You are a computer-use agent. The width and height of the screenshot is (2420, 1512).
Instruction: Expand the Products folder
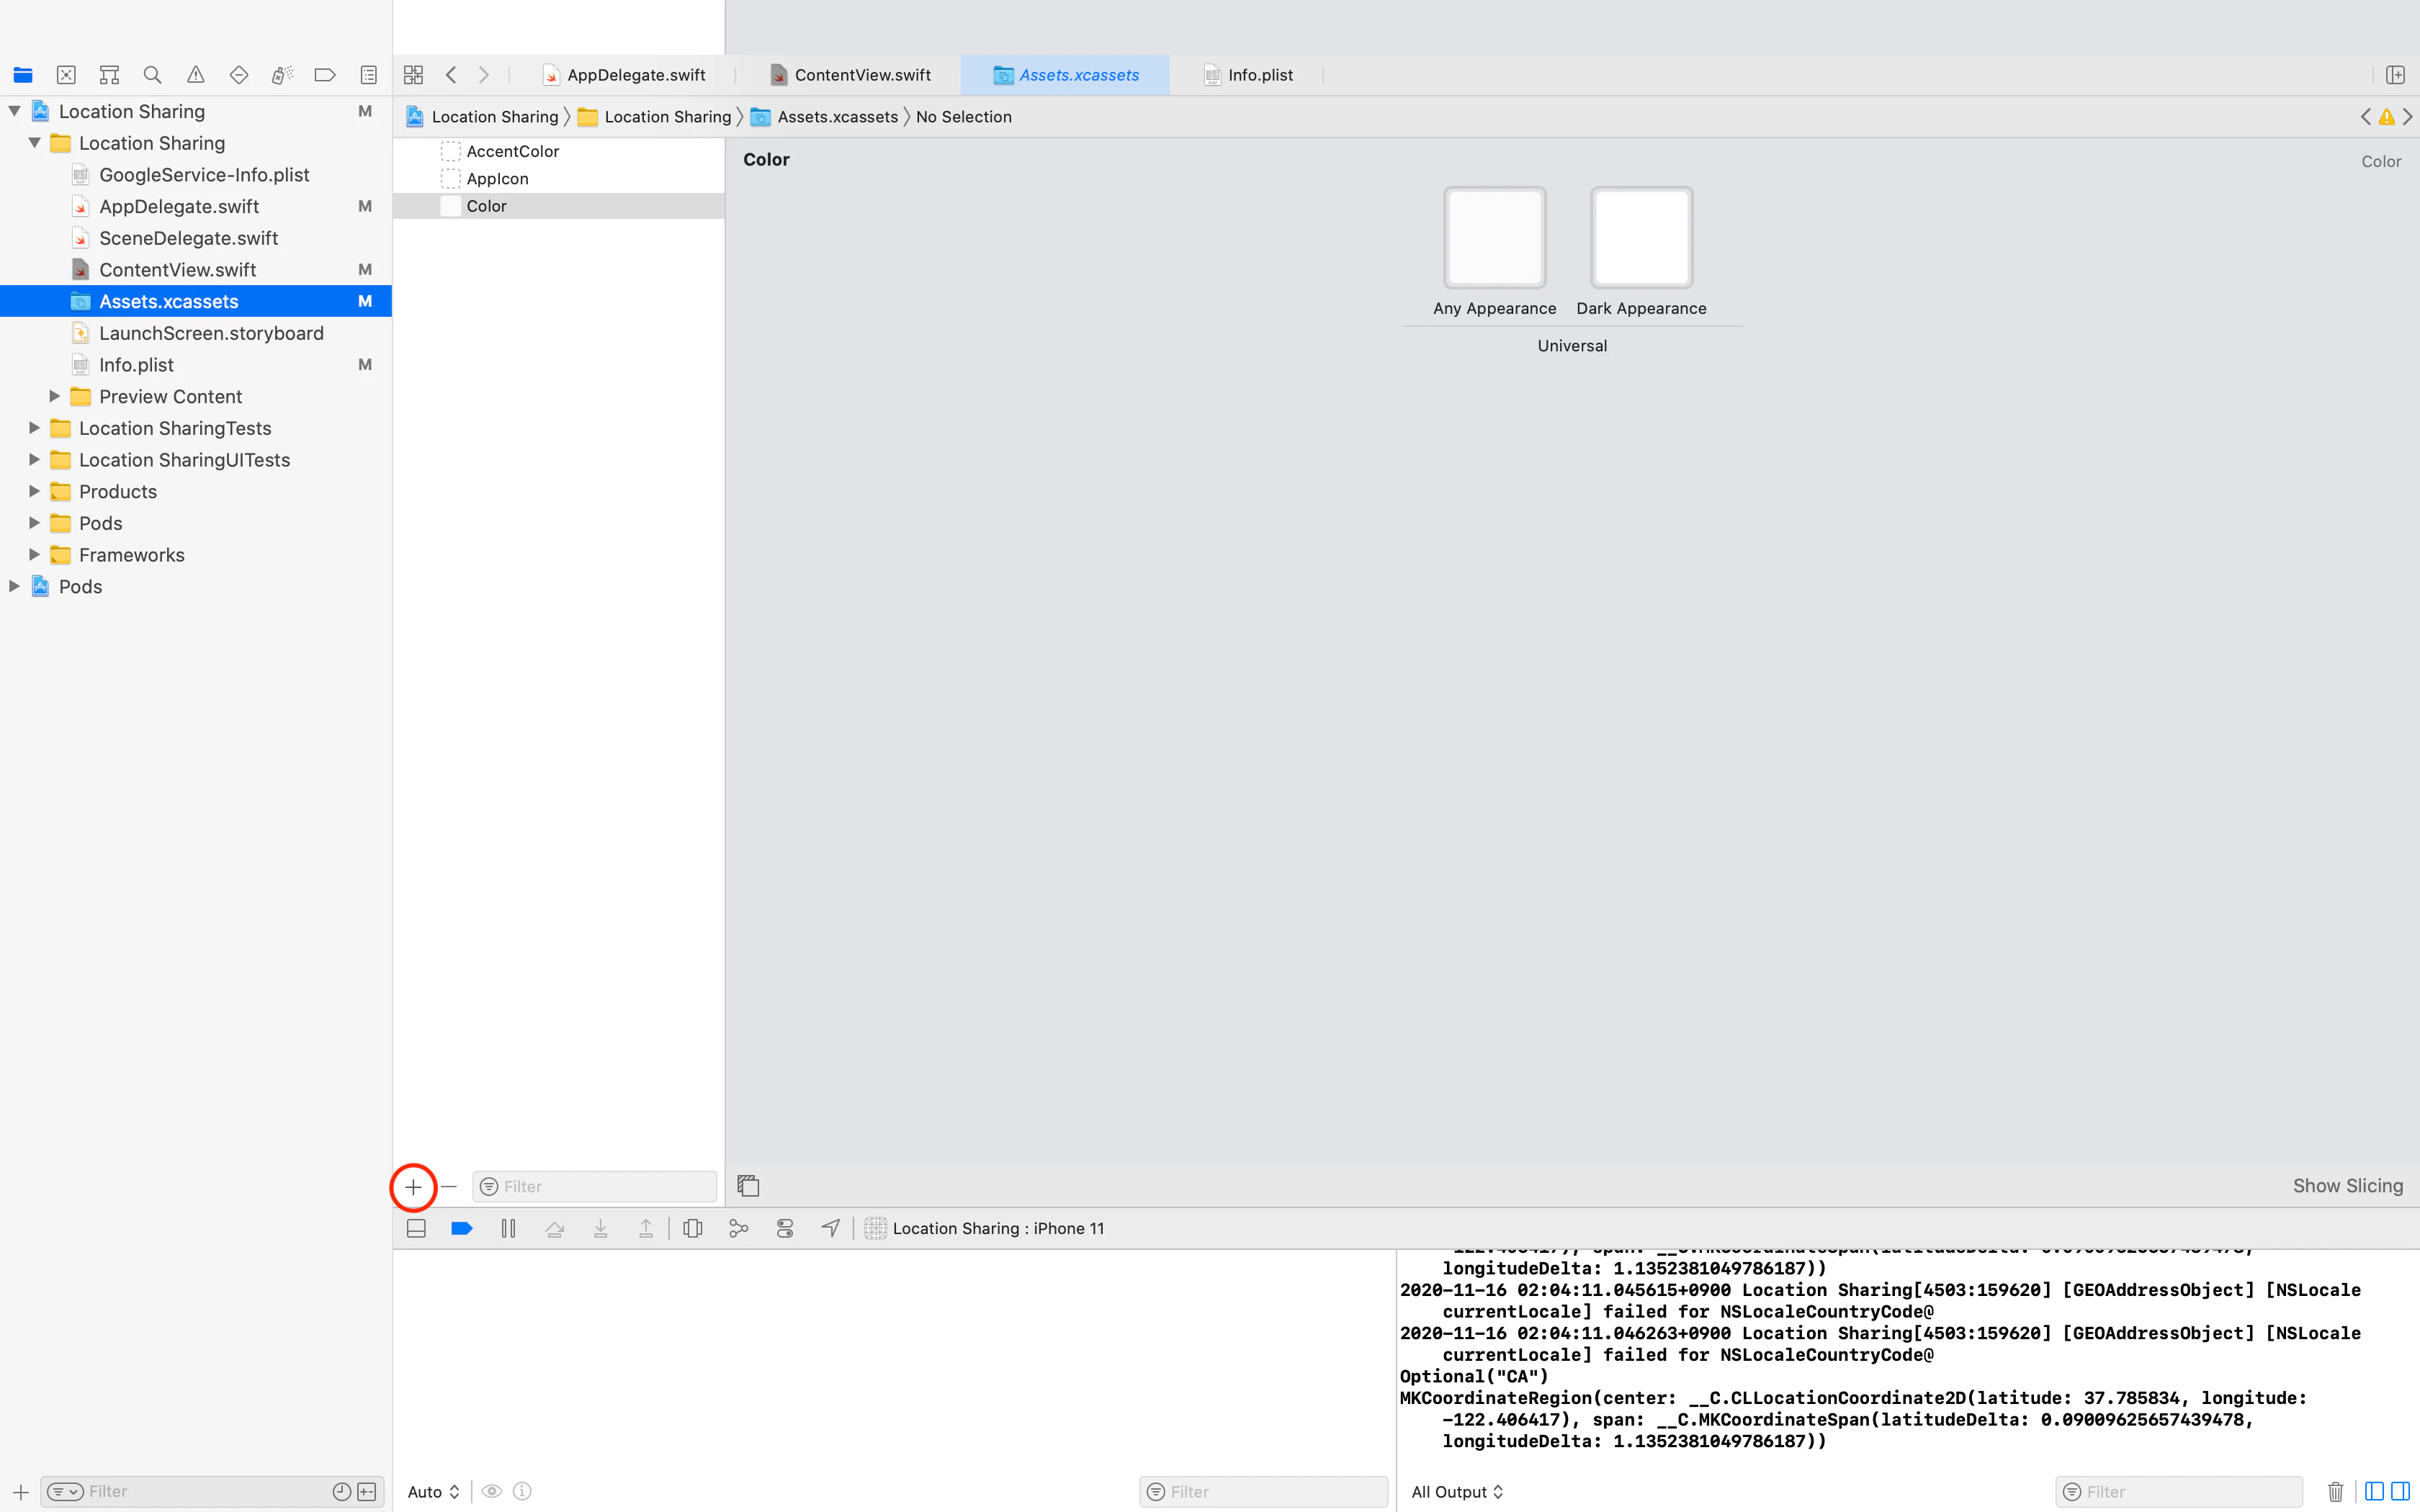point(34,491)
